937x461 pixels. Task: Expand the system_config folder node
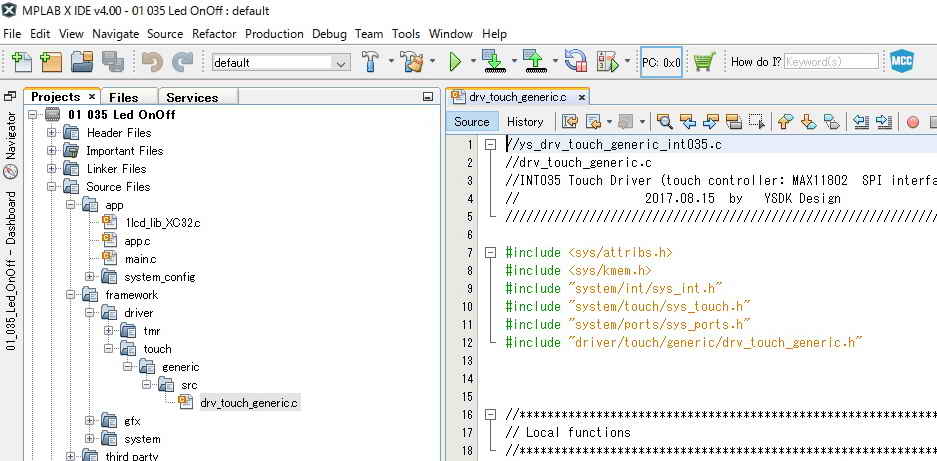pos(90,277)
